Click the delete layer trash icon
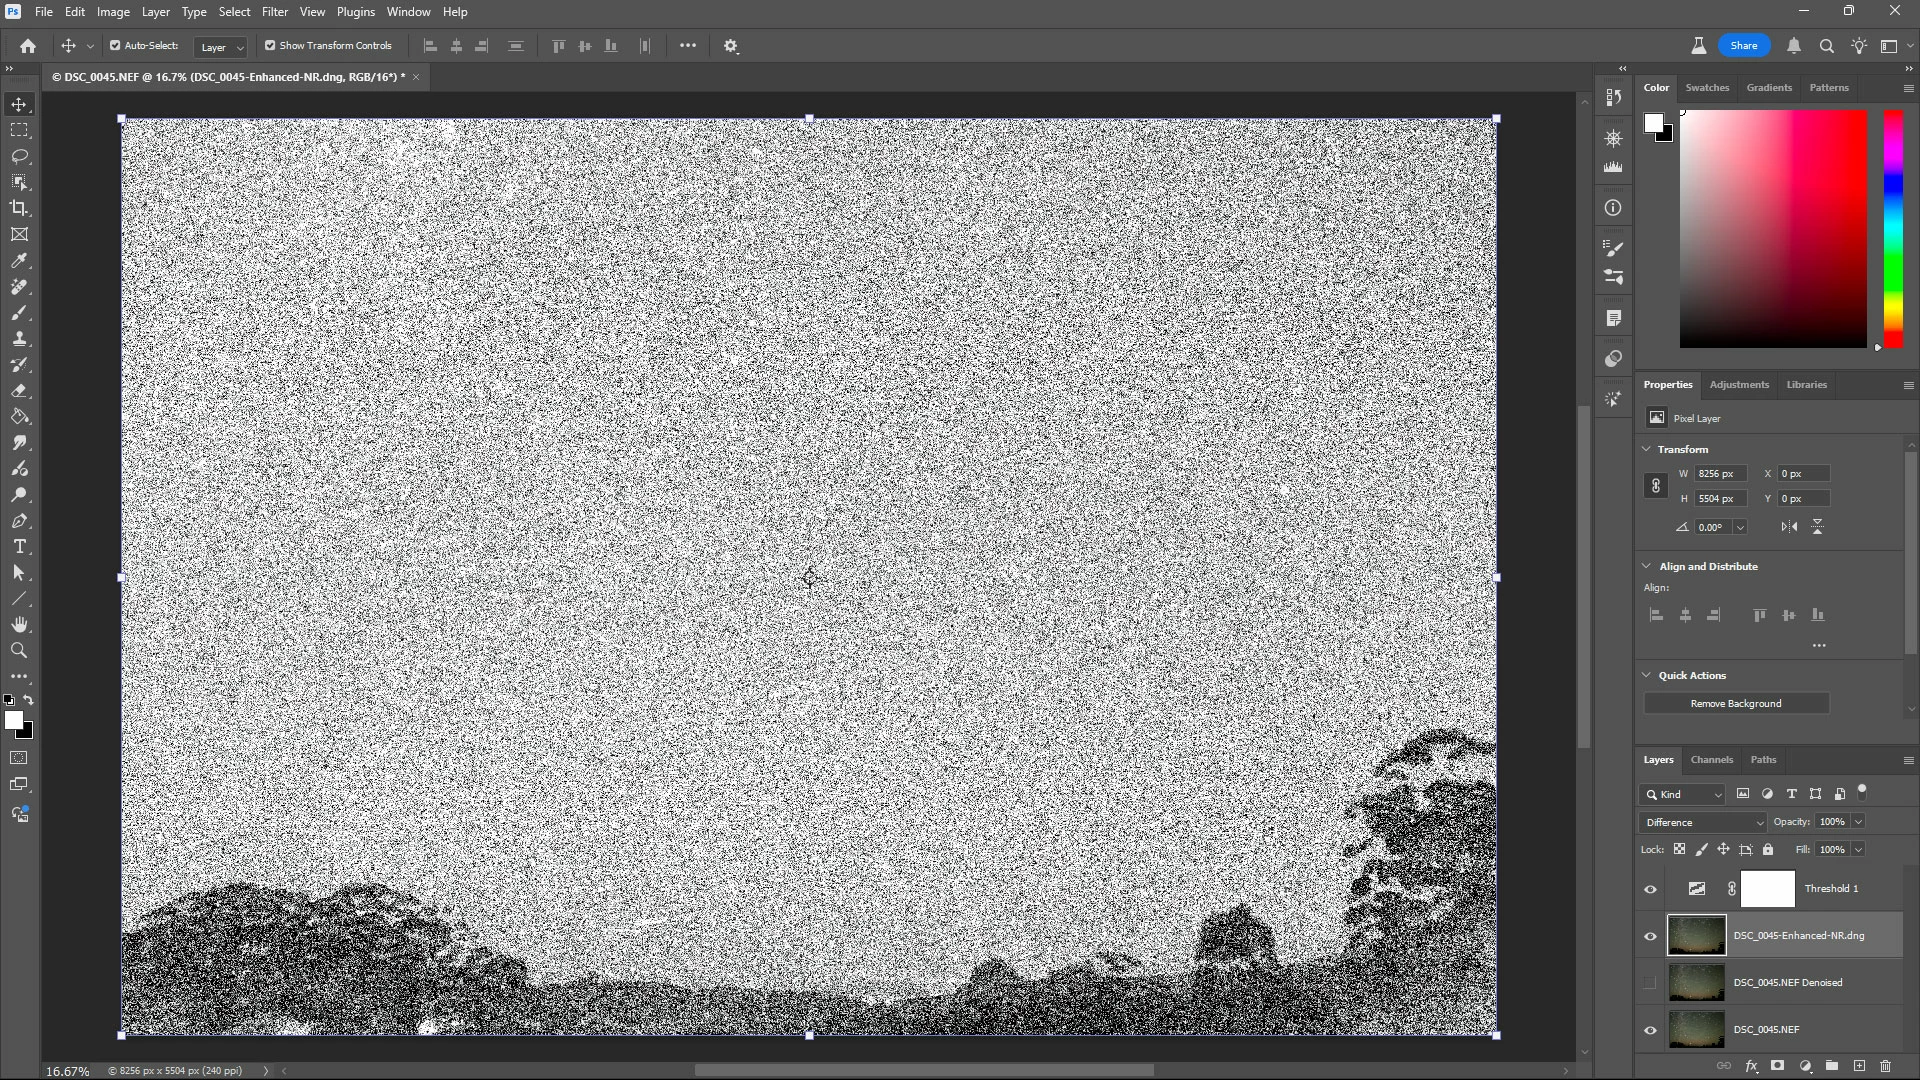 (x=1886, y=1066)
